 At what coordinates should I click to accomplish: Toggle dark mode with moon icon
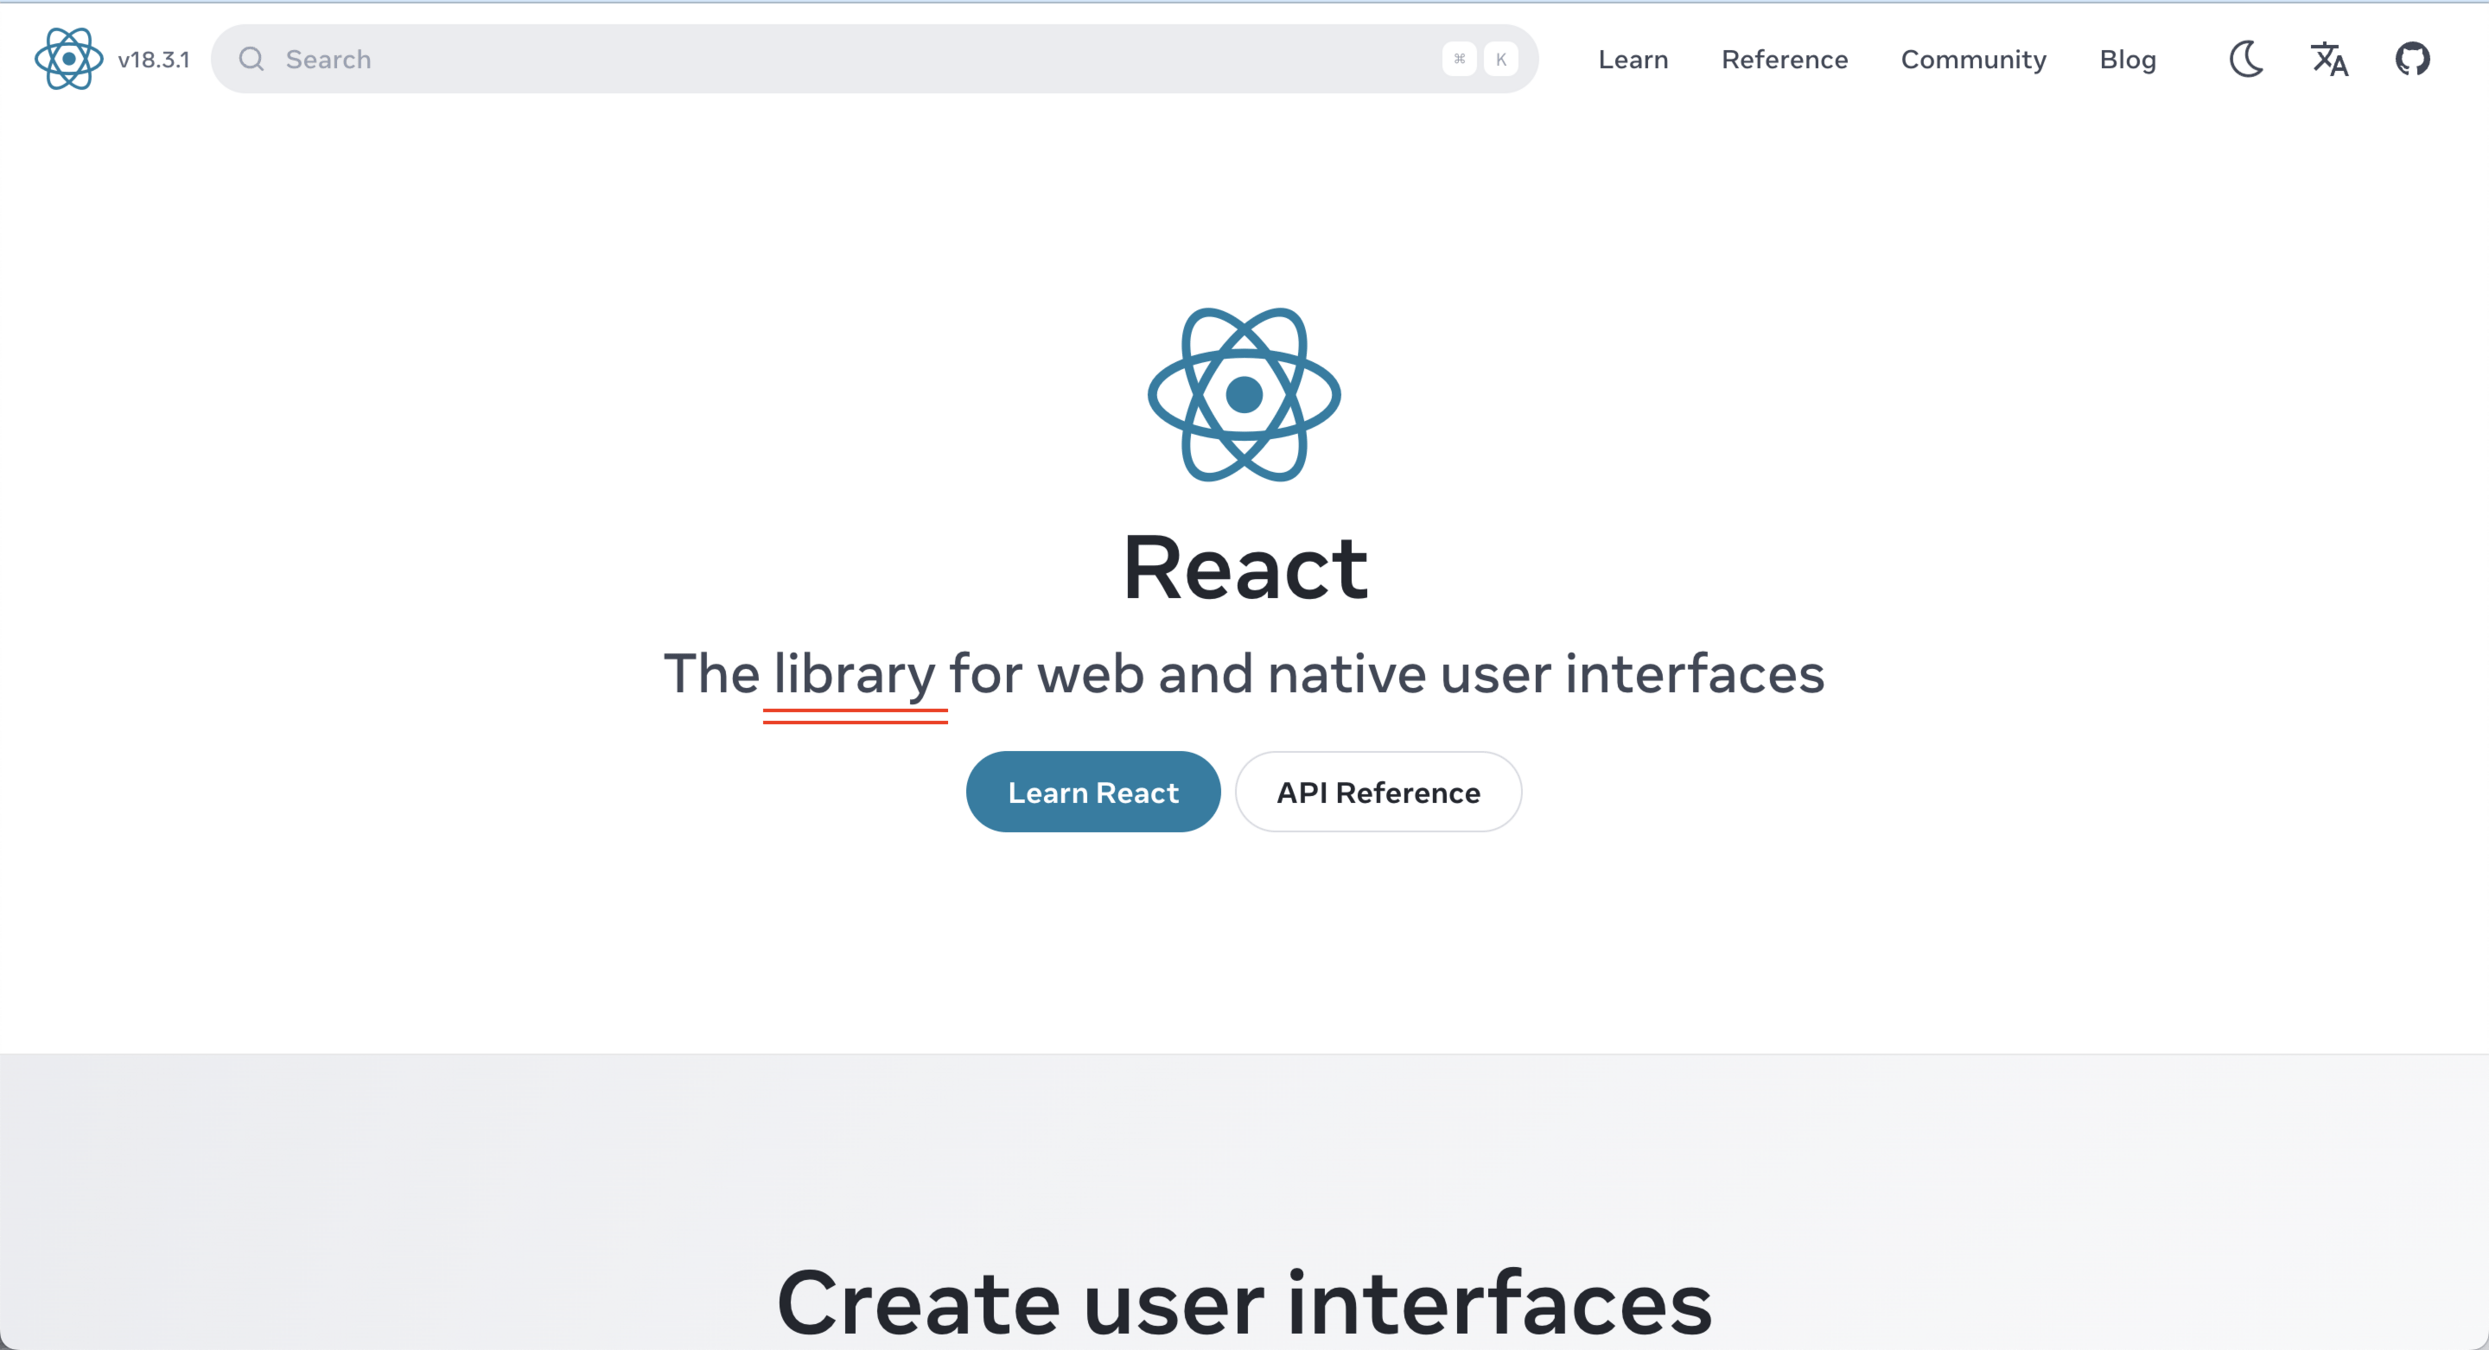[2246, 59]
